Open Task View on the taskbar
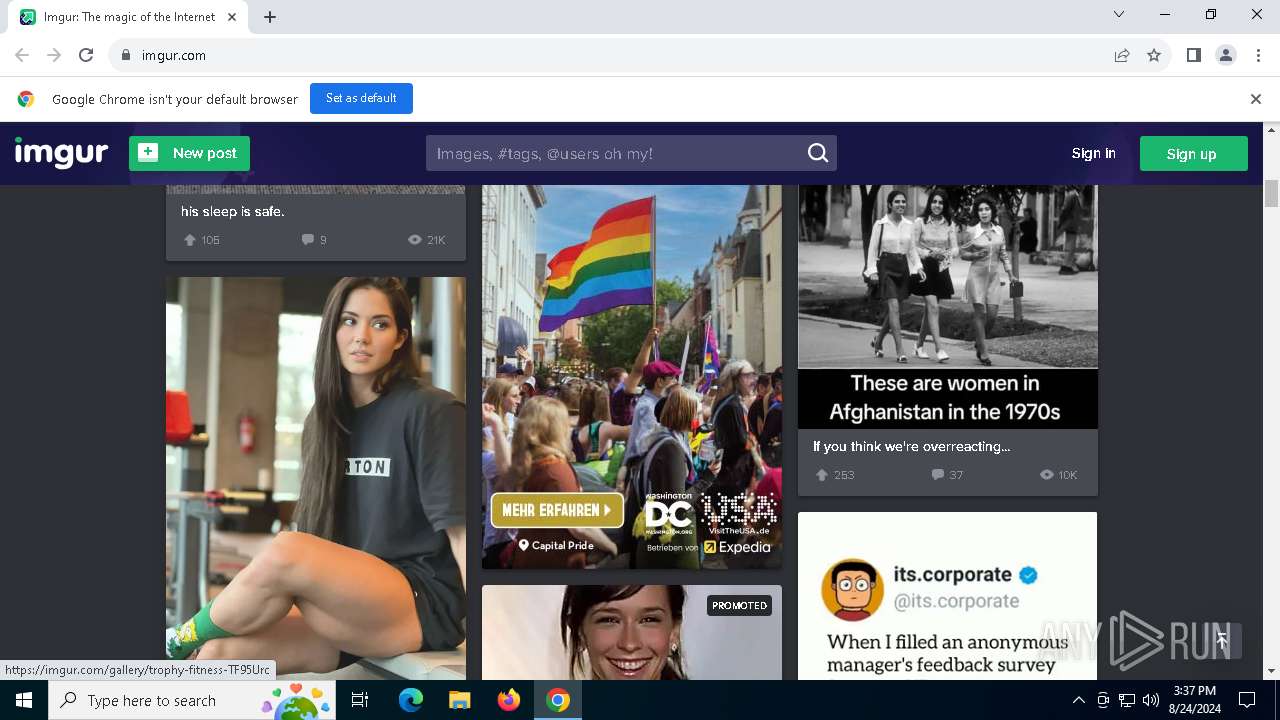Screen dimensions: 1280x720 click(361, 700)
